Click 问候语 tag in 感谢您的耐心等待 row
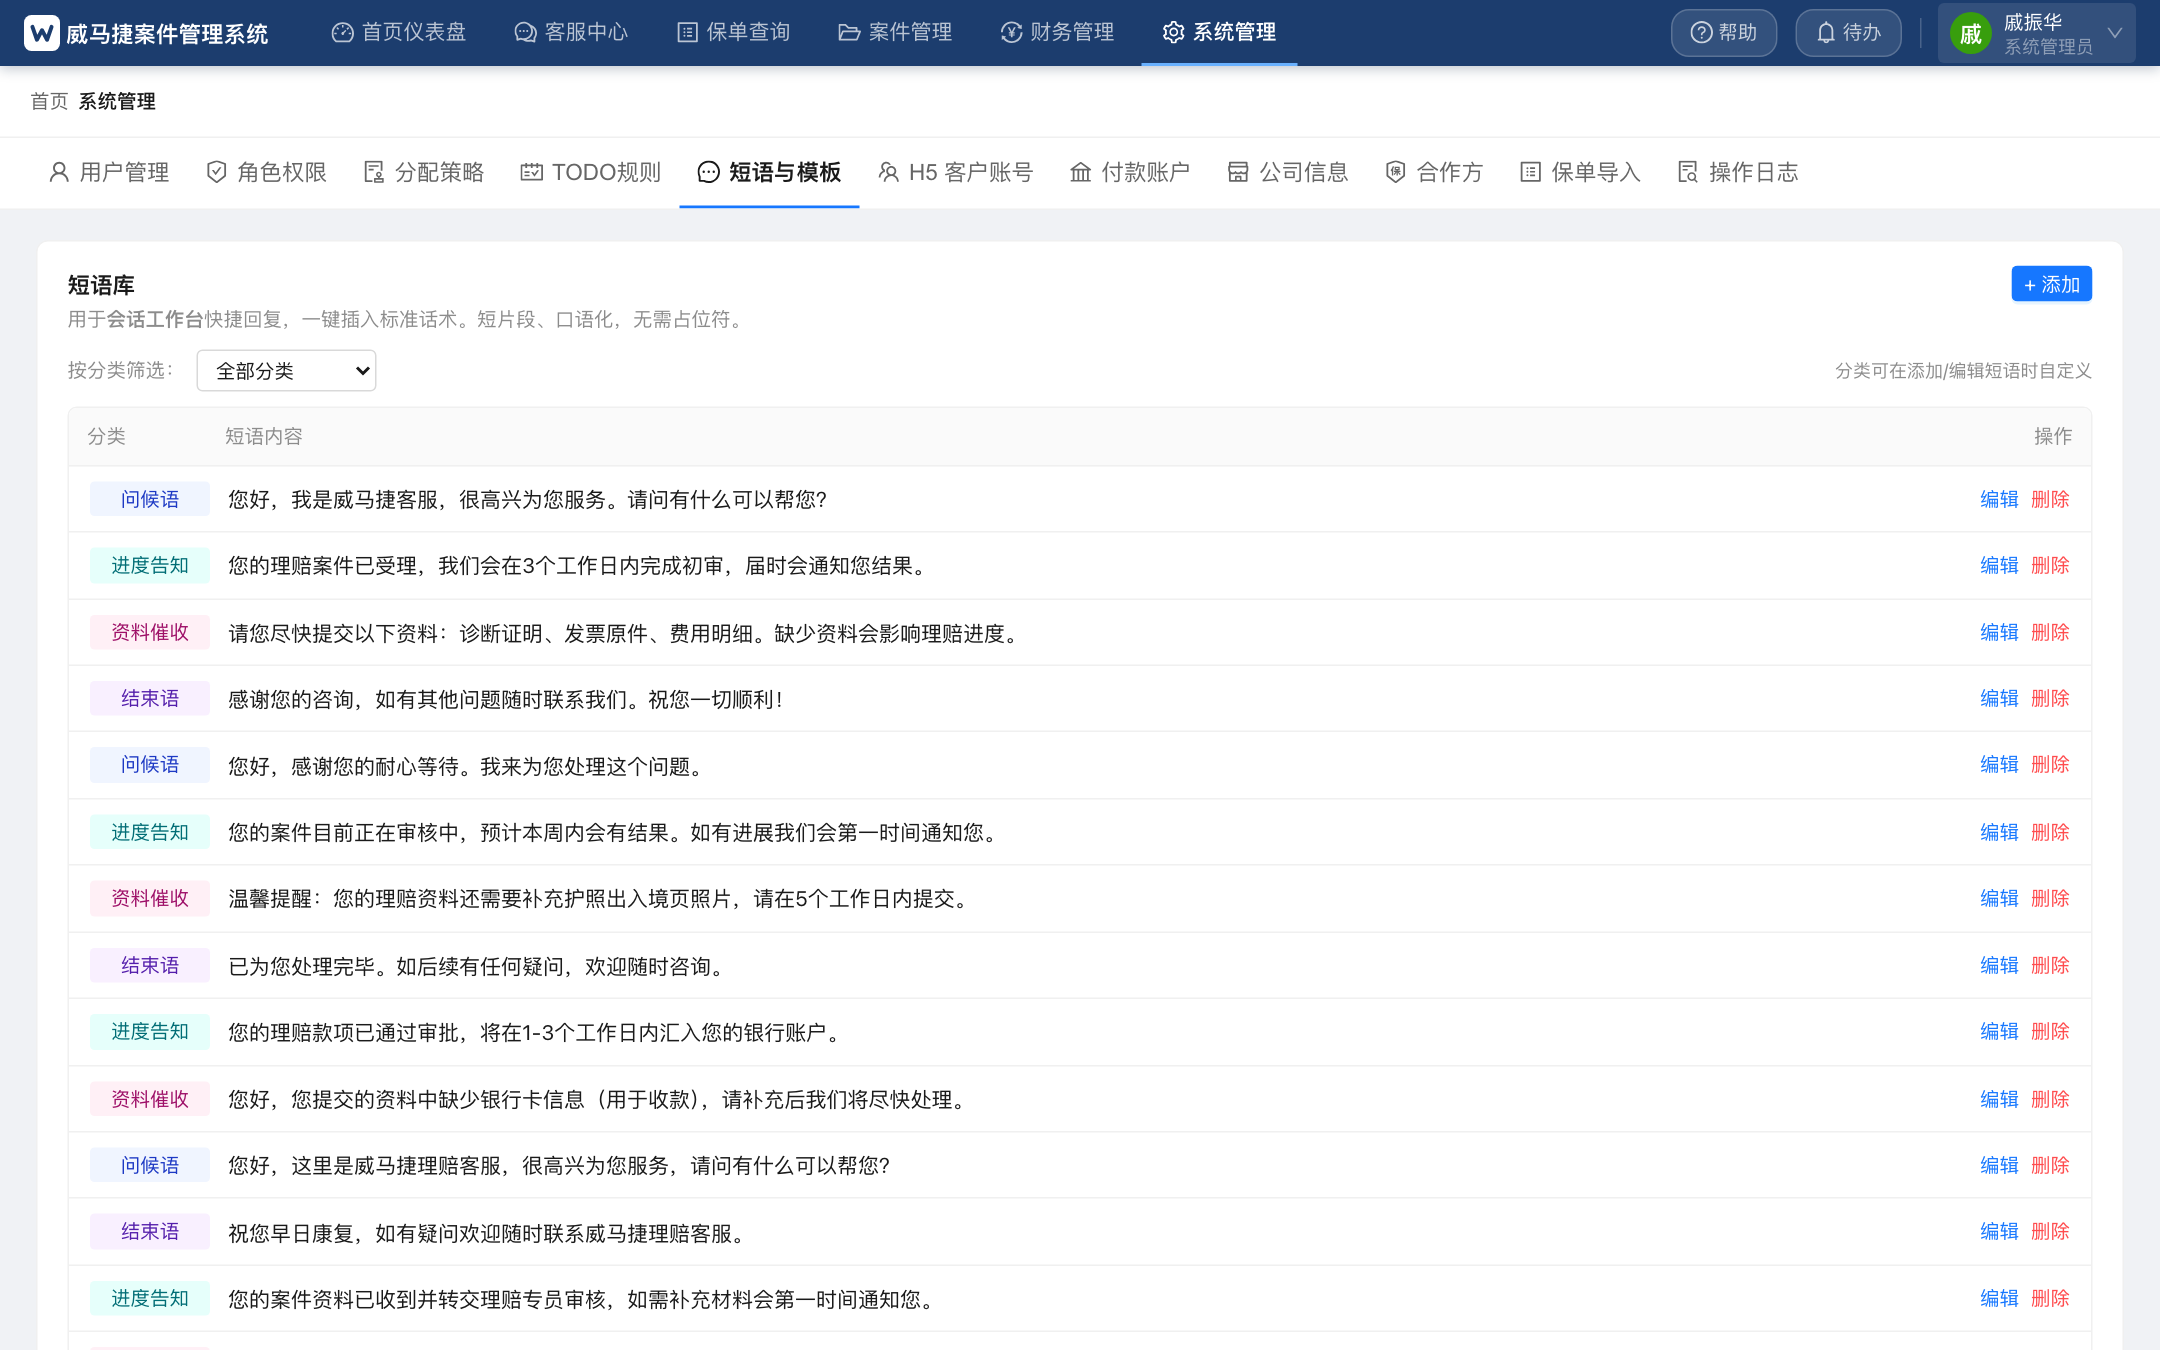 [x=150, y=764]
